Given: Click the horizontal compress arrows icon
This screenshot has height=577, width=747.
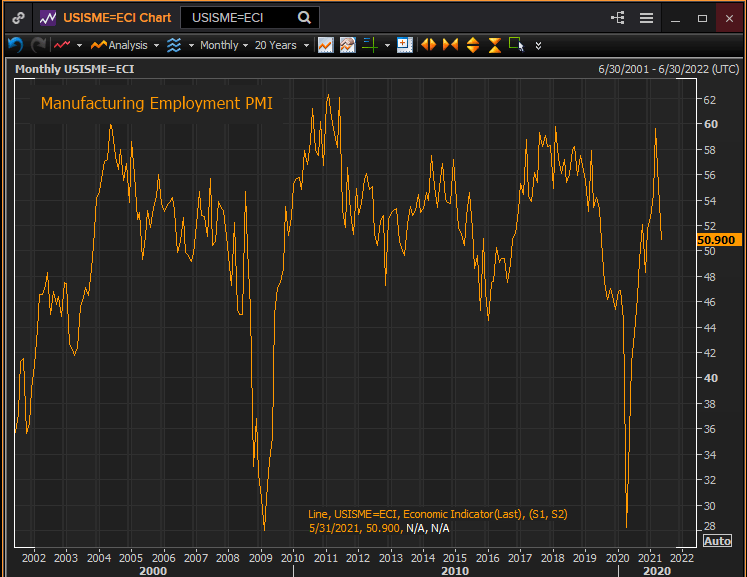Looking at the screenshot, I should [x=450, y=45].
